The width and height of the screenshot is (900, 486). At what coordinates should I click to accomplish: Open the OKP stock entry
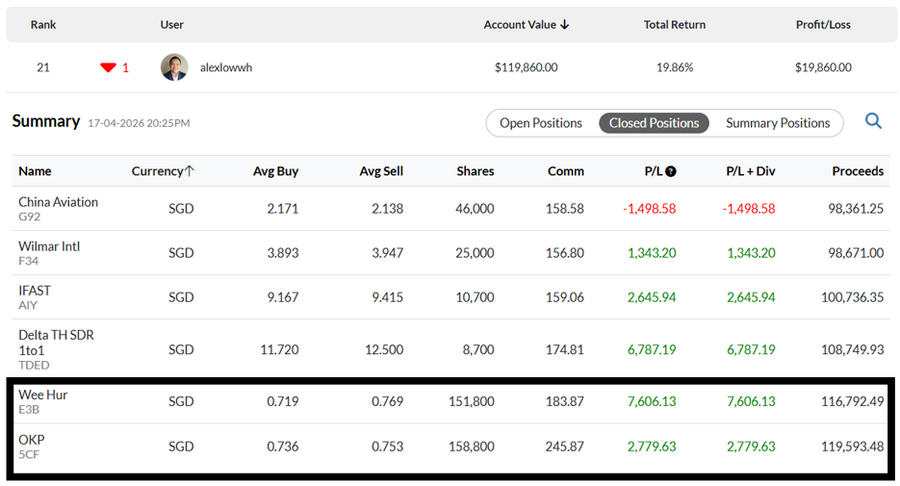[x=32, y=439]
